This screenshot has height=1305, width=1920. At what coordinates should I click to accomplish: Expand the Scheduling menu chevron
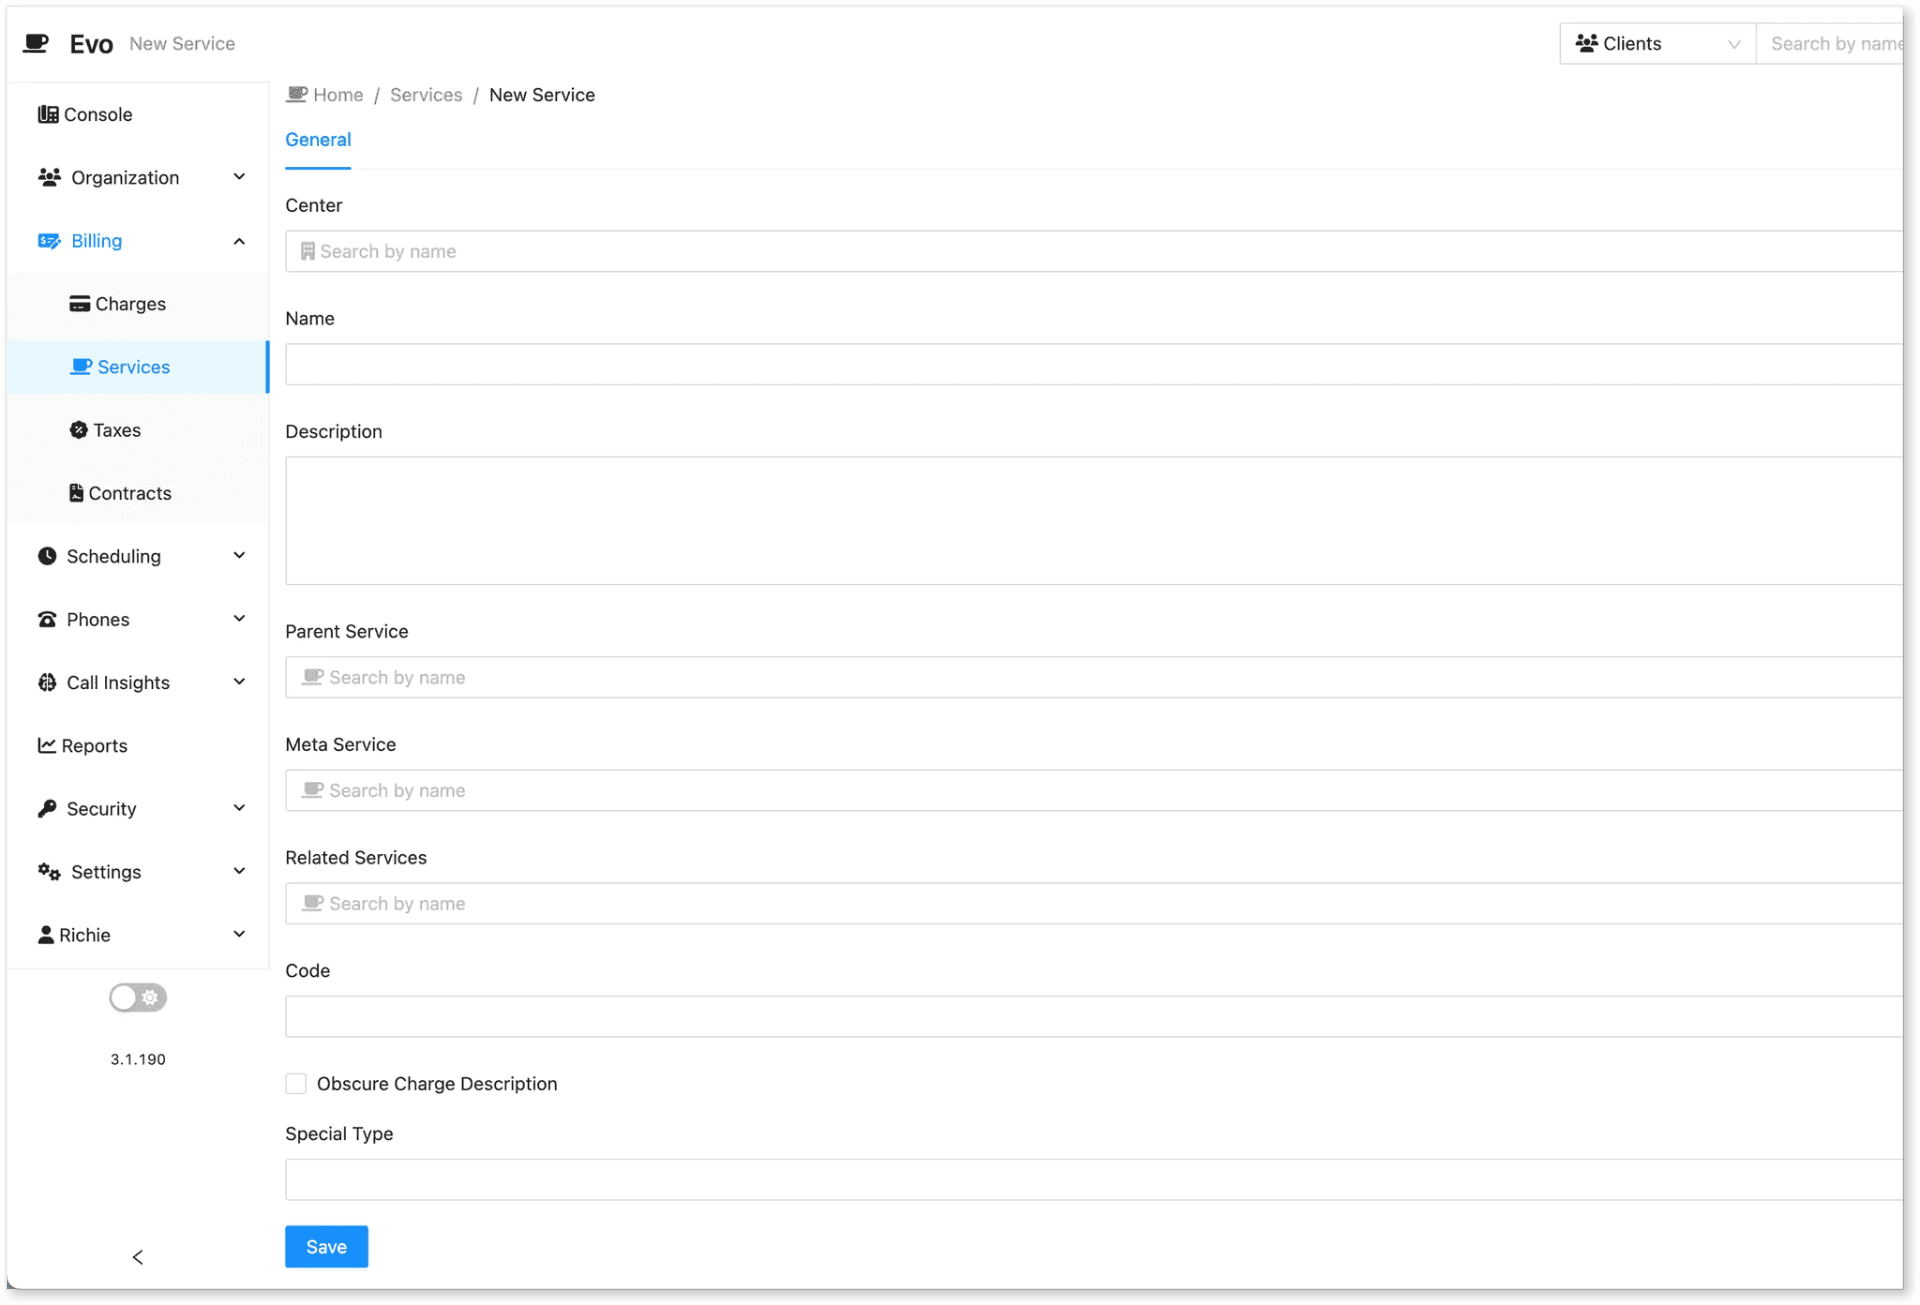click(x=239, y=556)
